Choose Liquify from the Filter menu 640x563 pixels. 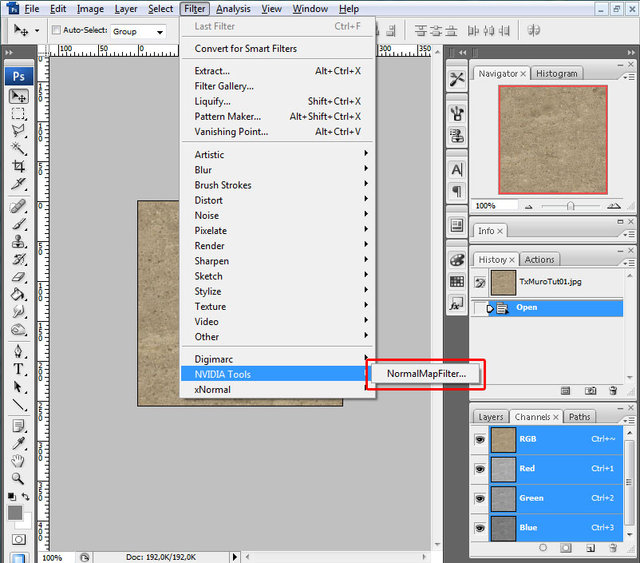[x=212, y=101]
